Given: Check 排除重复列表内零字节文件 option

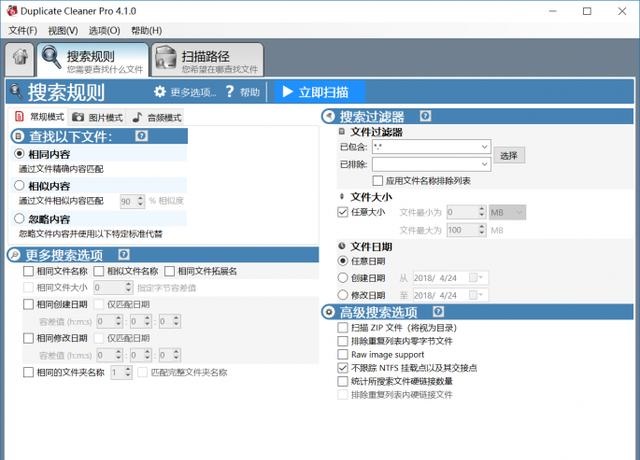Looking at the screenshot, I should click(x=342, y=341).
